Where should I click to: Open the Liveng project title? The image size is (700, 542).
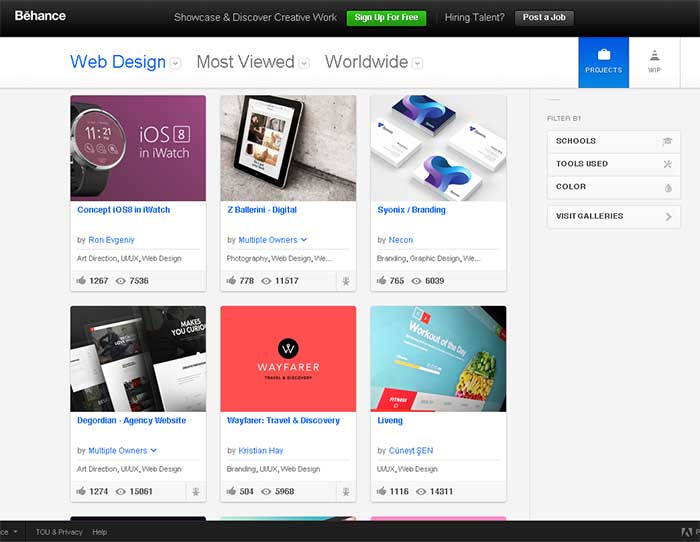[x=390, y=421]
